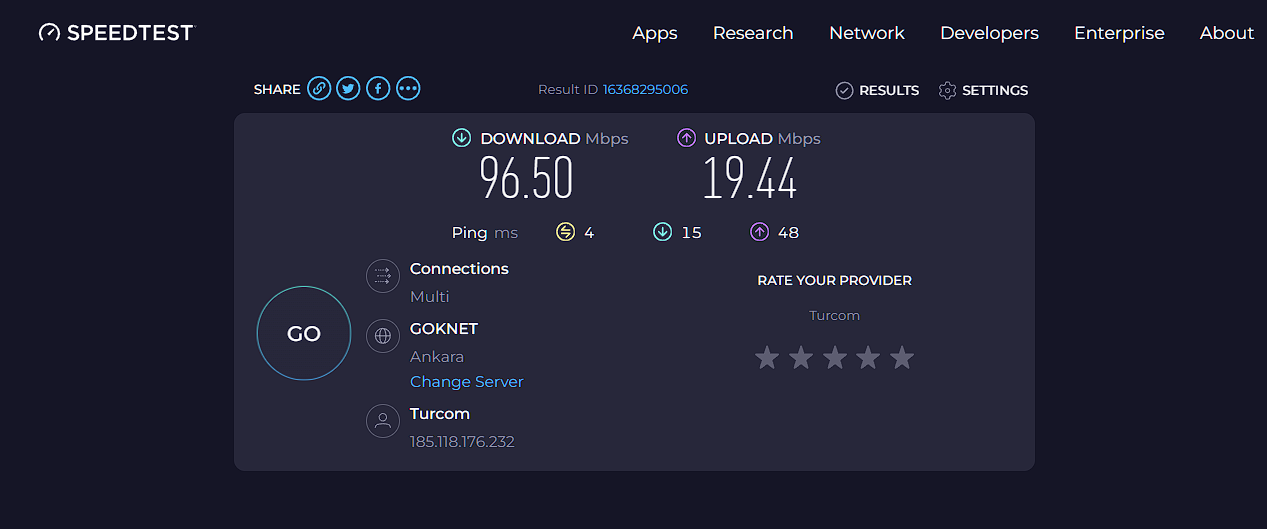Click the Ping ms label
The image size is (1267, 529).
pos(485,233)
